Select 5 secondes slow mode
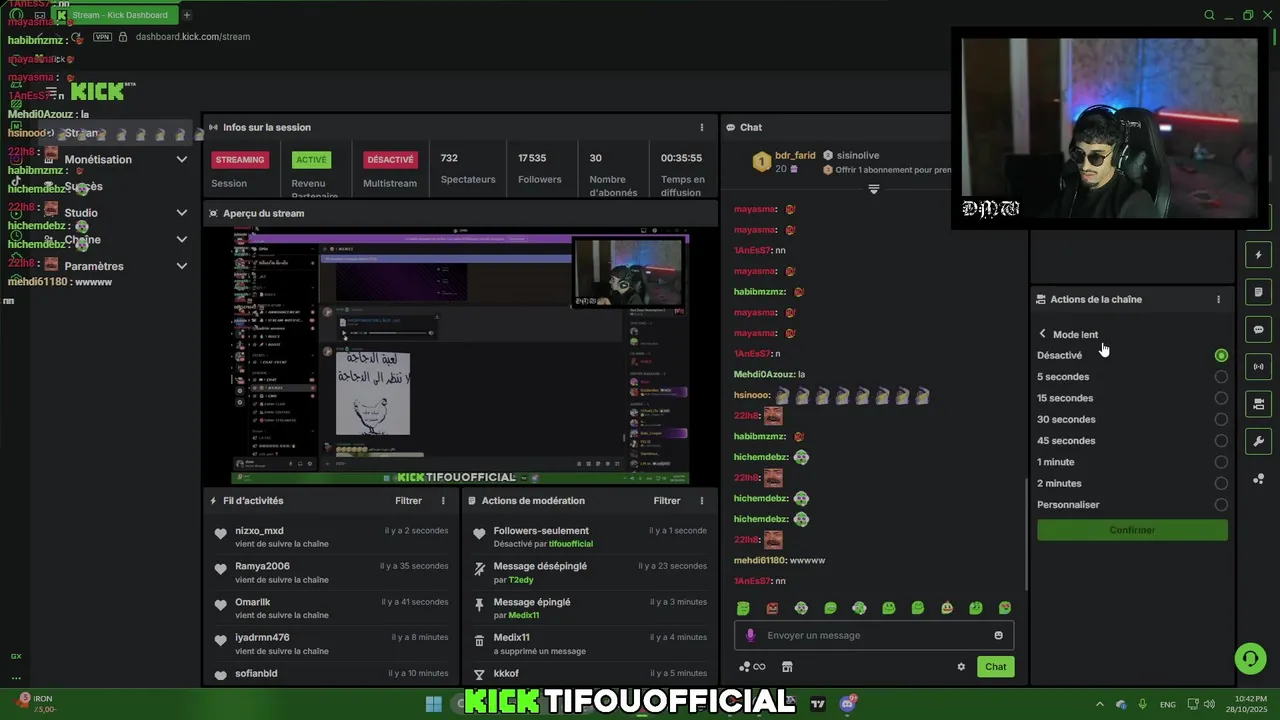 1132,377
